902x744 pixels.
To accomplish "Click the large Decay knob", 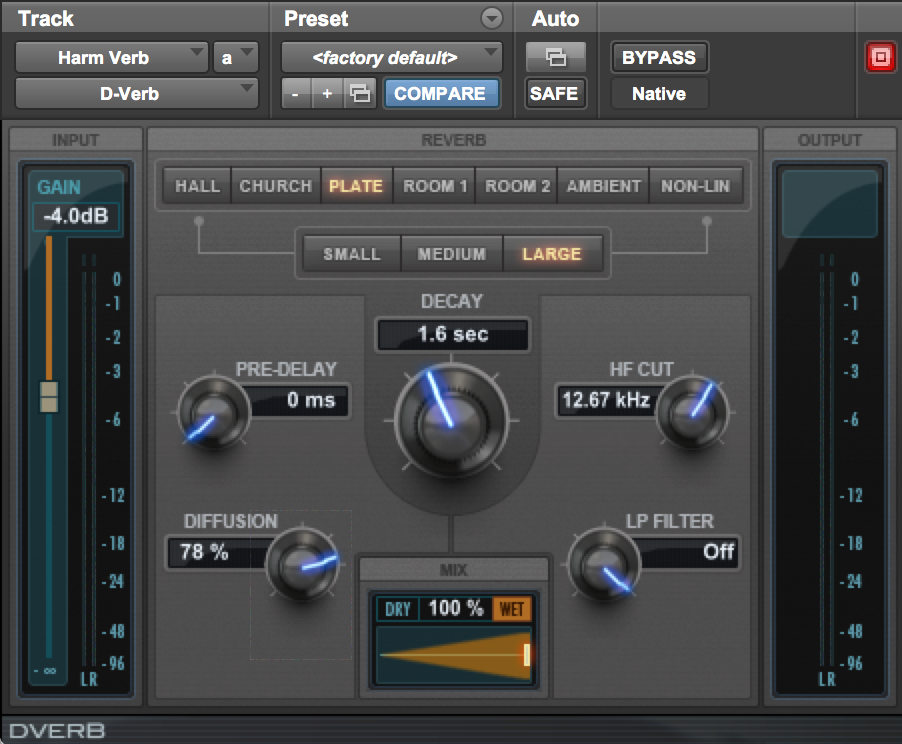I will [x=452, y=421].
